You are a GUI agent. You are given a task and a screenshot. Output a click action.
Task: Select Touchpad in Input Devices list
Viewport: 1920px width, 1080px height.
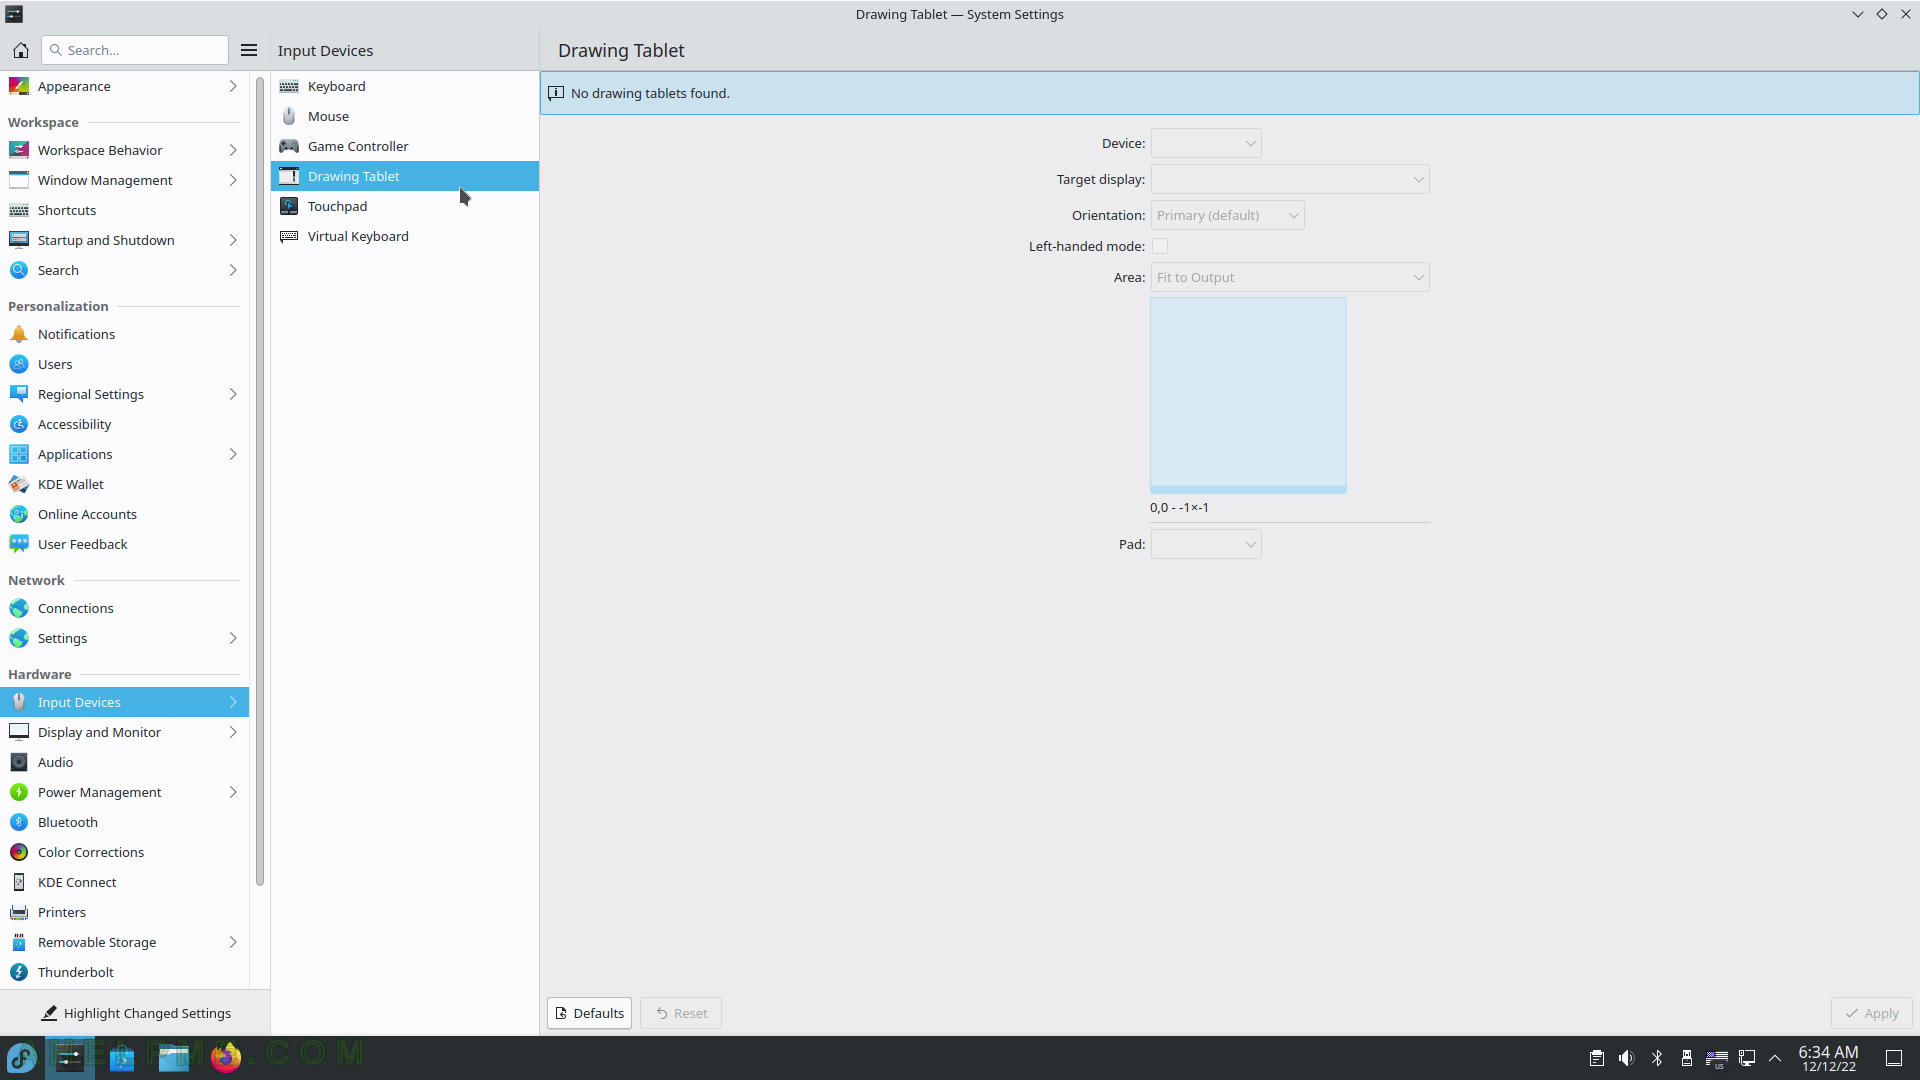click(x=405, y=206)
